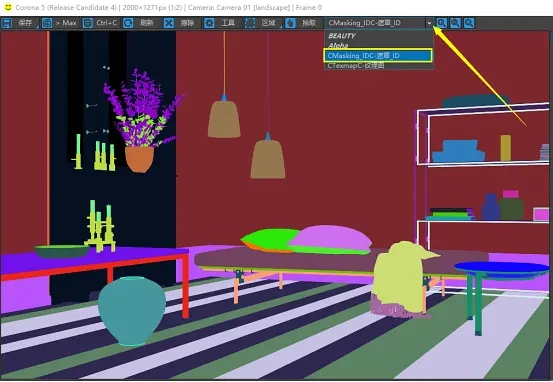Click the first magnifier zoom icon
The width and height of the screenshot is (553, 382).
(442, 23)
